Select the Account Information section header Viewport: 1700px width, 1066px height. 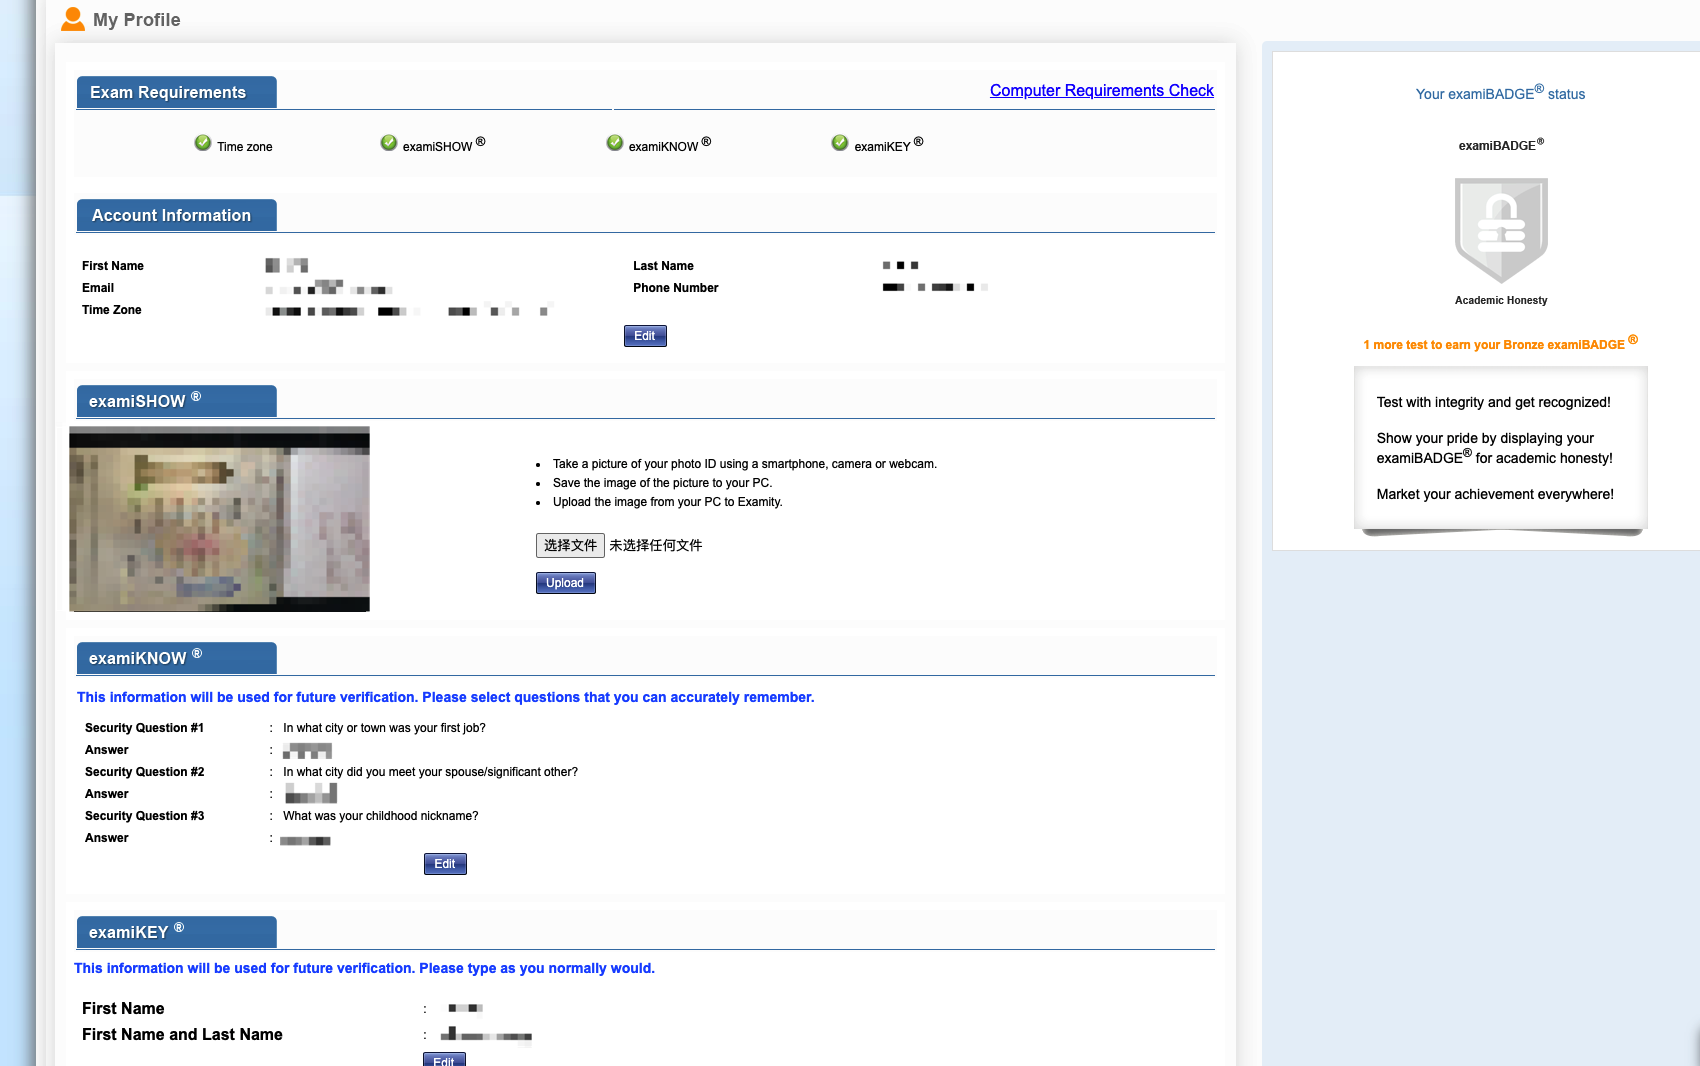pyautogui.click(x=177, y=215)
